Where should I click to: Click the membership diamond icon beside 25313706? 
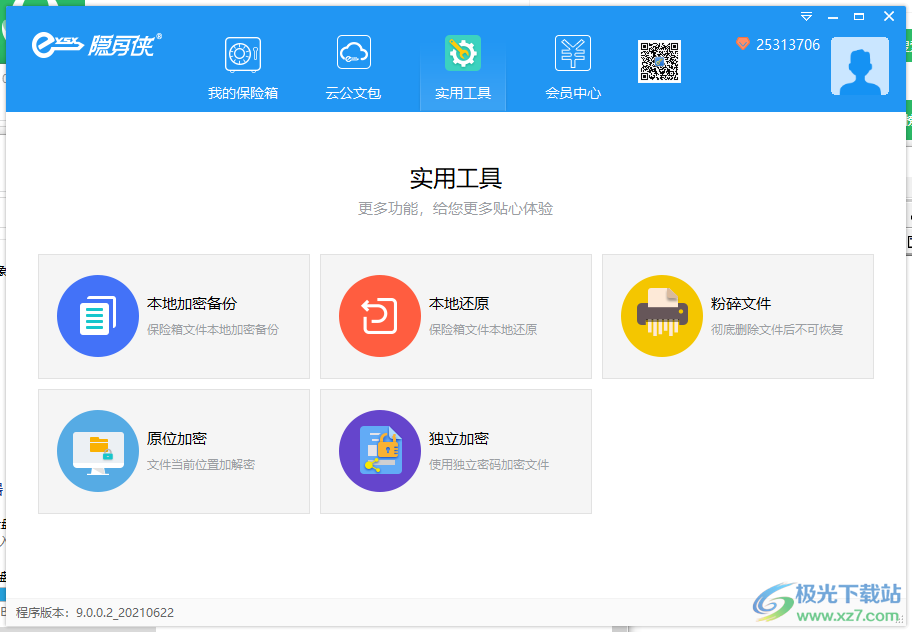coord(742,44)
